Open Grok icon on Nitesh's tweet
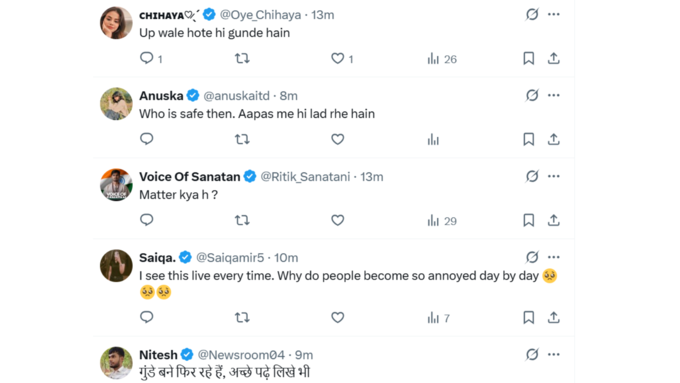The height and width of the screenshot is (383, 680). 532,354
